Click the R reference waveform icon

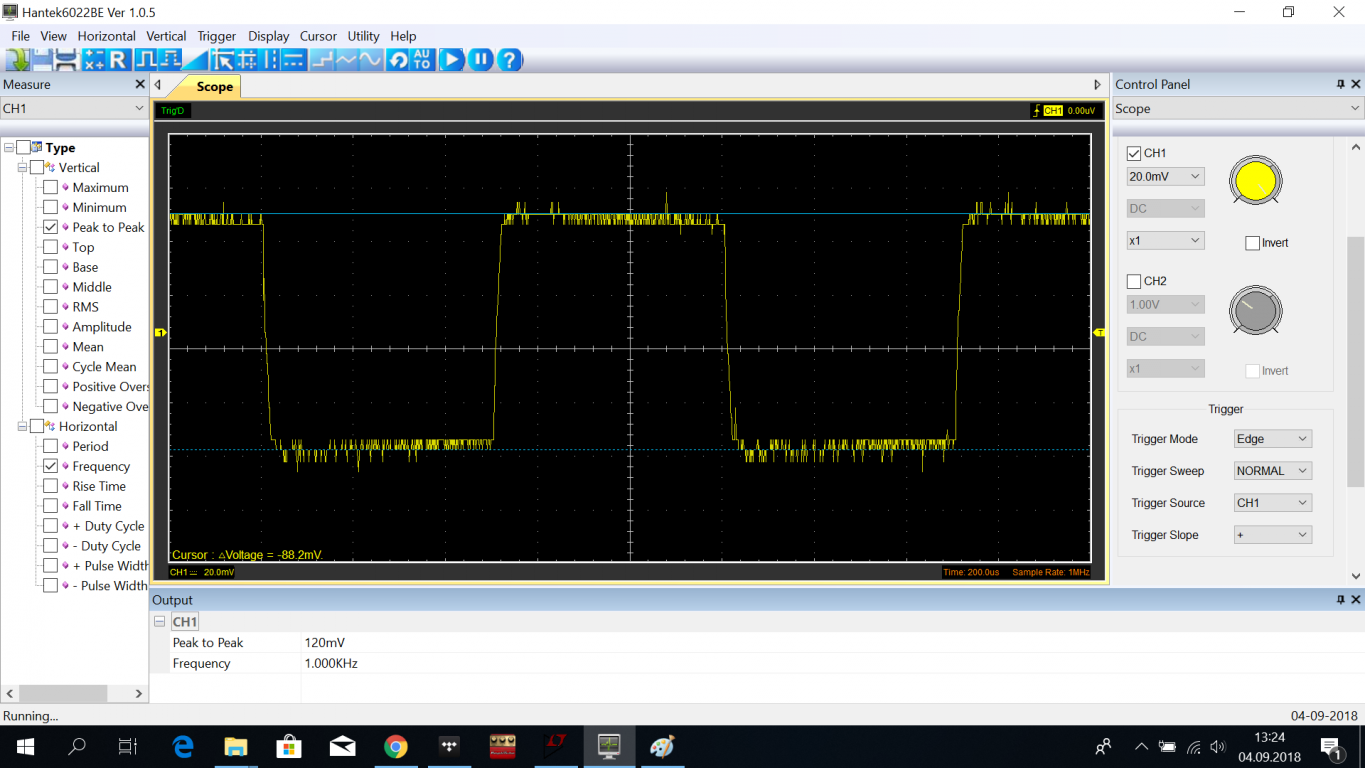[x=118, y=60]
